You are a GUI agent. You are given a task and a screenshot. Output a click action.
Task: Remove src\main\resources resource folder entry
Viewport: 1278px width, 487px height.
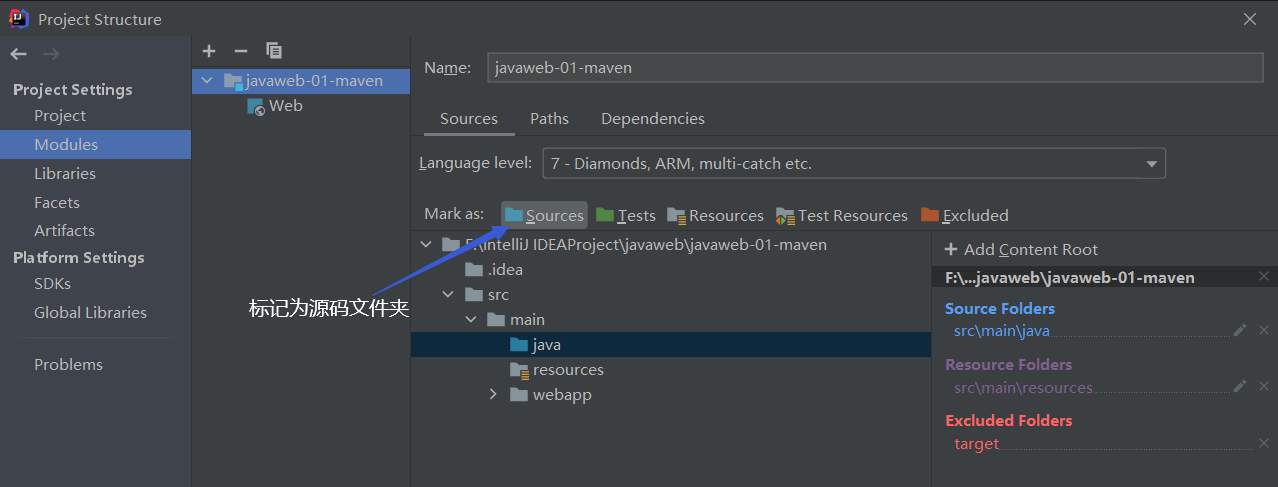1264,387
